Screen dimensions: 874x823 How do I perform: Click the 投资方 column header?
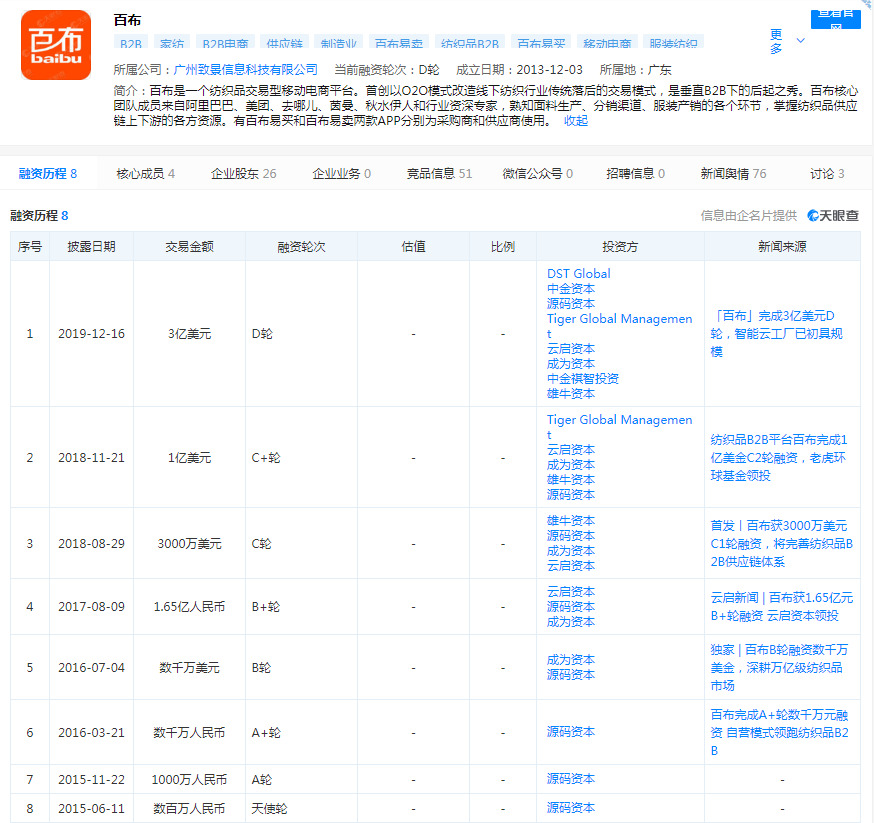(620, 247)
